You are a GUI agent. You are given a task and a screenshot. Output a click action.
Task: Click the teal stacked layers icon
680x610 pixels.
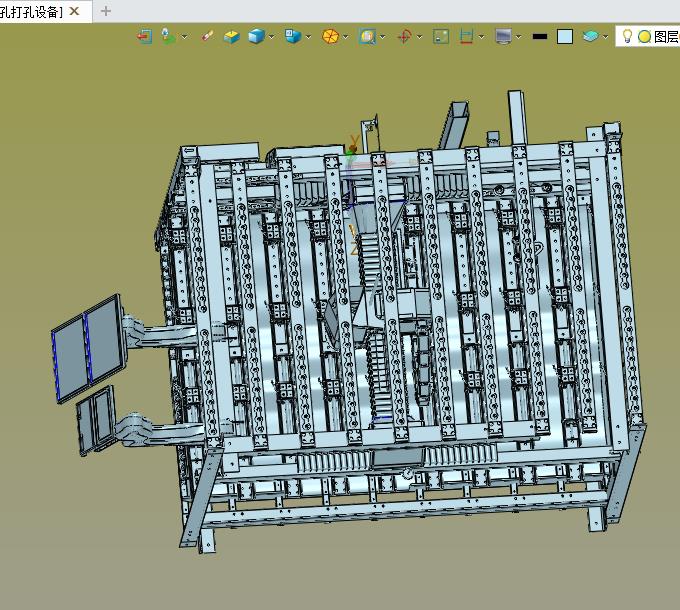point(590,36)
